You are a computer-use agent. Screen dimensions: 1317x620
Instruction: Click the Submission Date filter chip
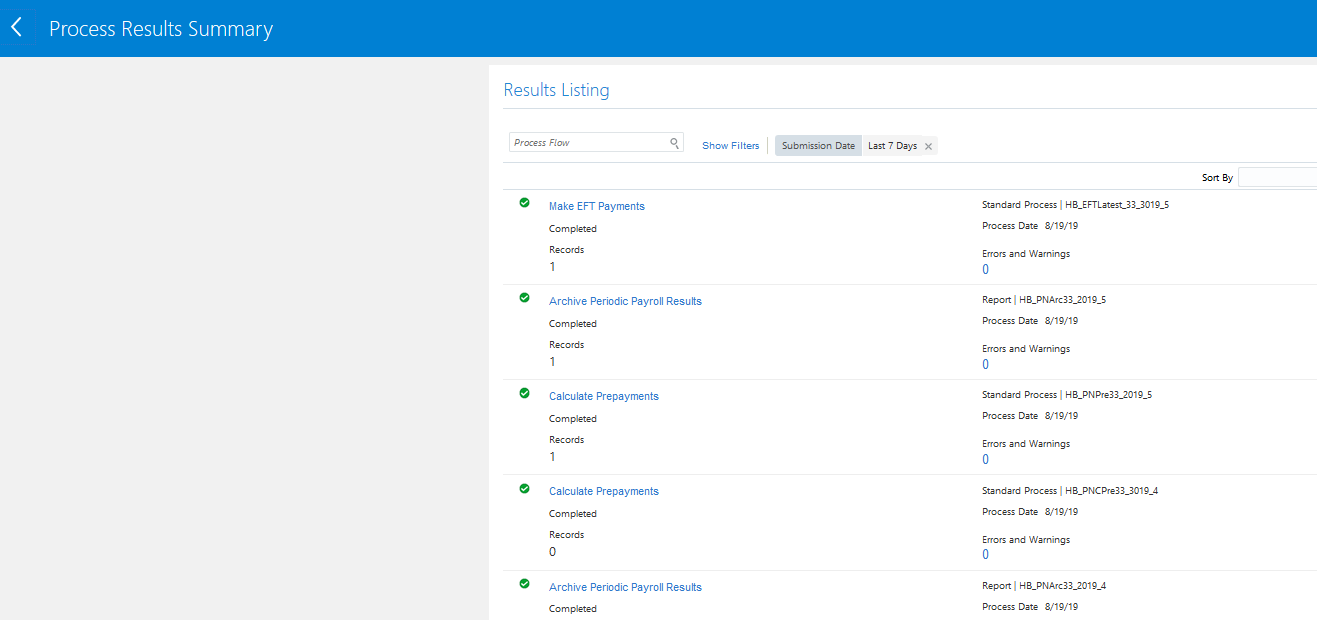[x=818, y=146]
